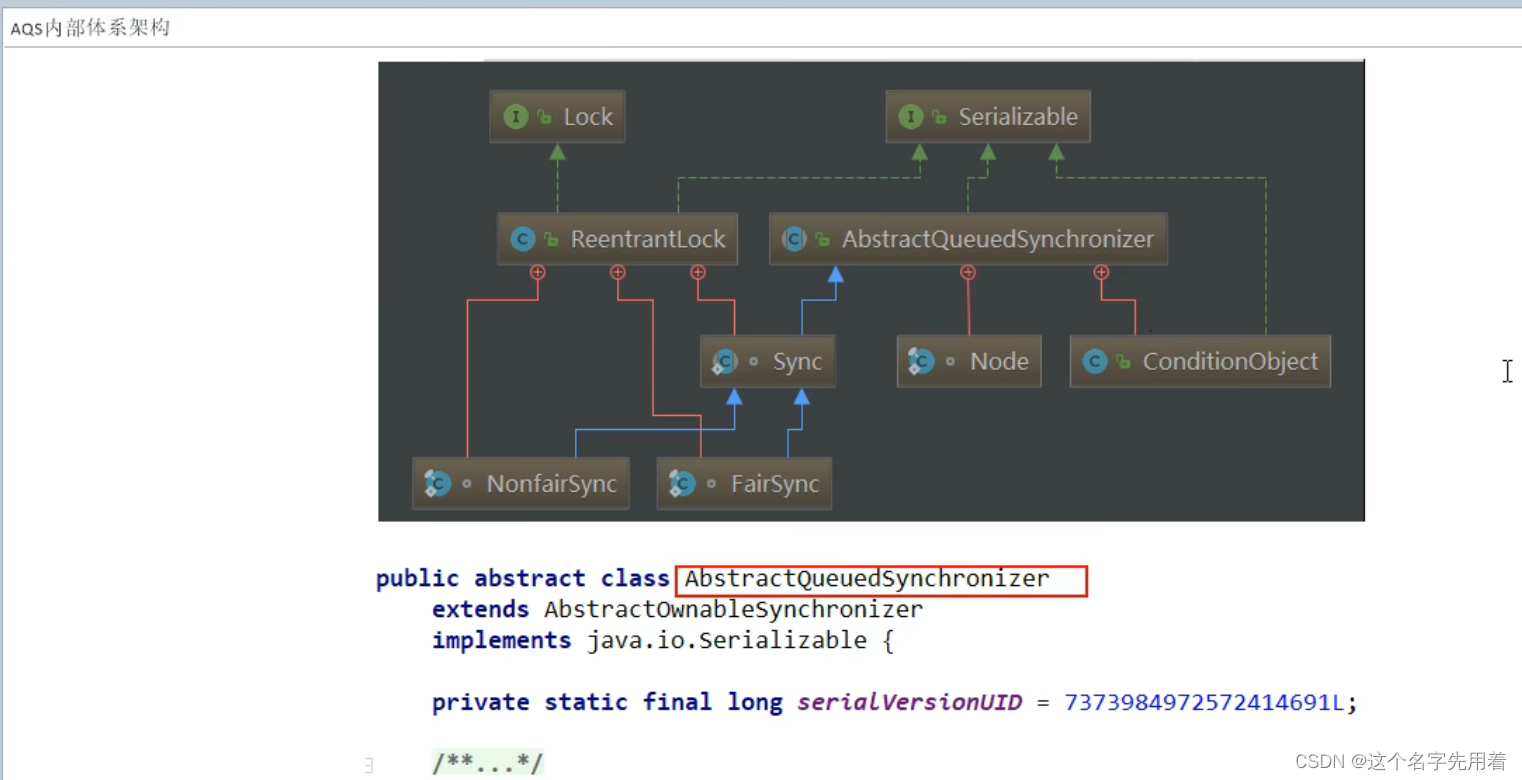Screen dimensions: 1522x780
Task: Expand the folded /**...*/ comment
Action: [488, 764]
